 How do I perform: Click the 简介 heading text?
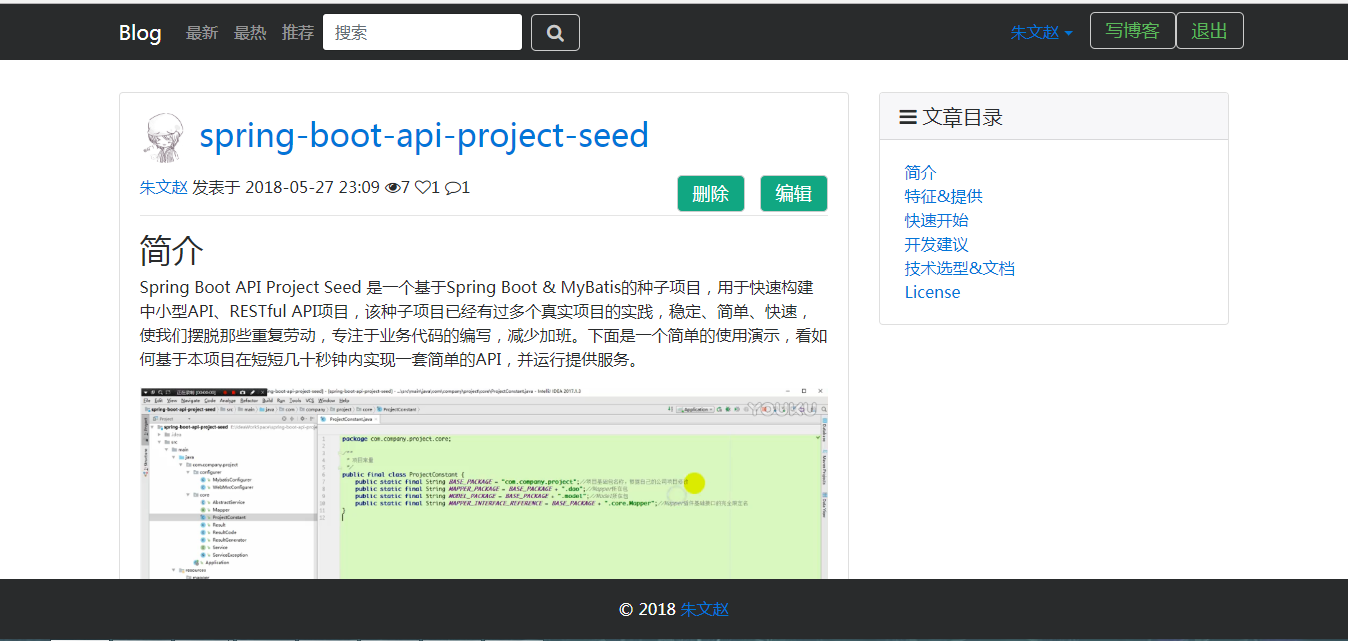pyautogui.click(x=172, y=250)
